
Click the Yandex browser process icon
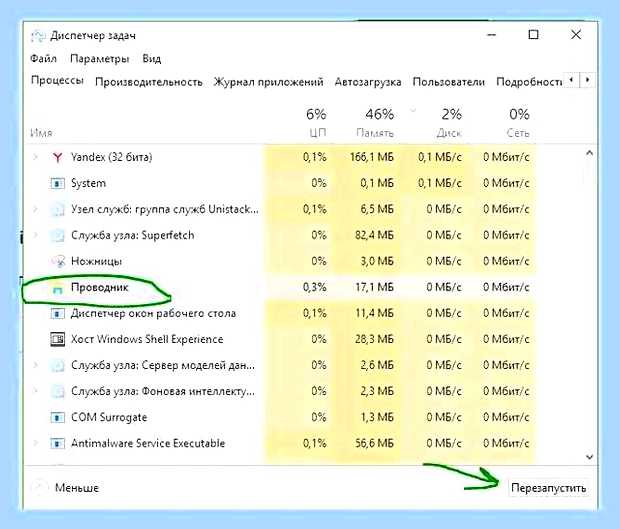[x=58, y=157]
